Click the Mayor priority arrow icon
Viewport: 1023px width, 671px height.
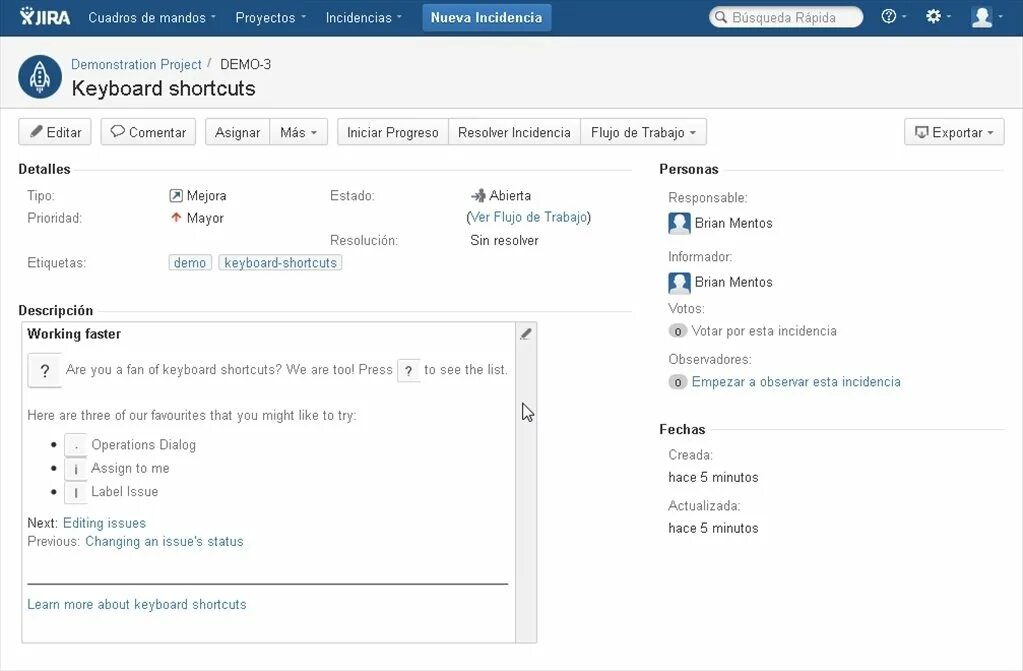click(x=176, y=217)
